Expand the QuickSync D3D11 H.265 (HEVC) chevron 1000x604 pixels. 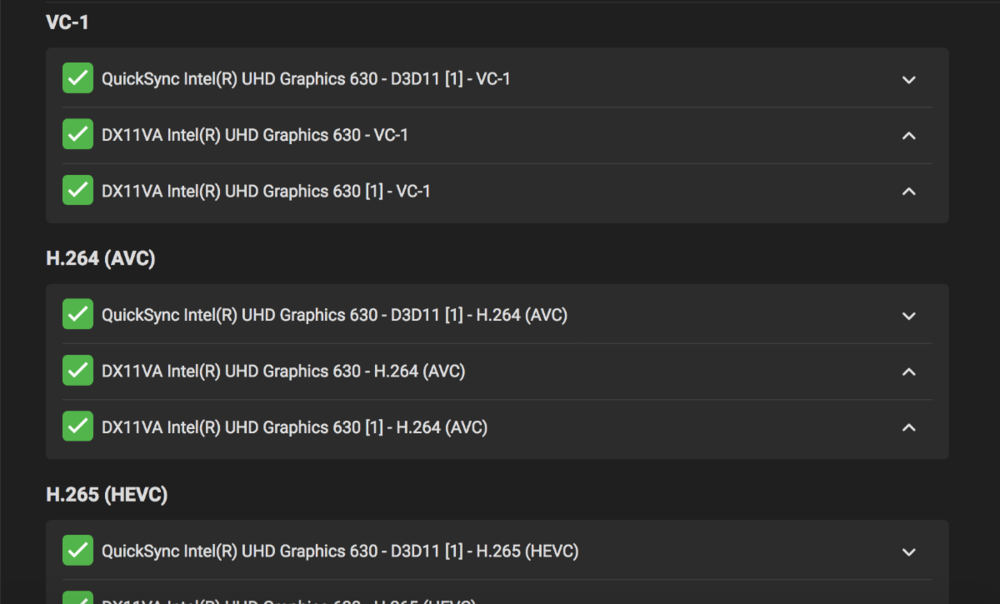908,551
